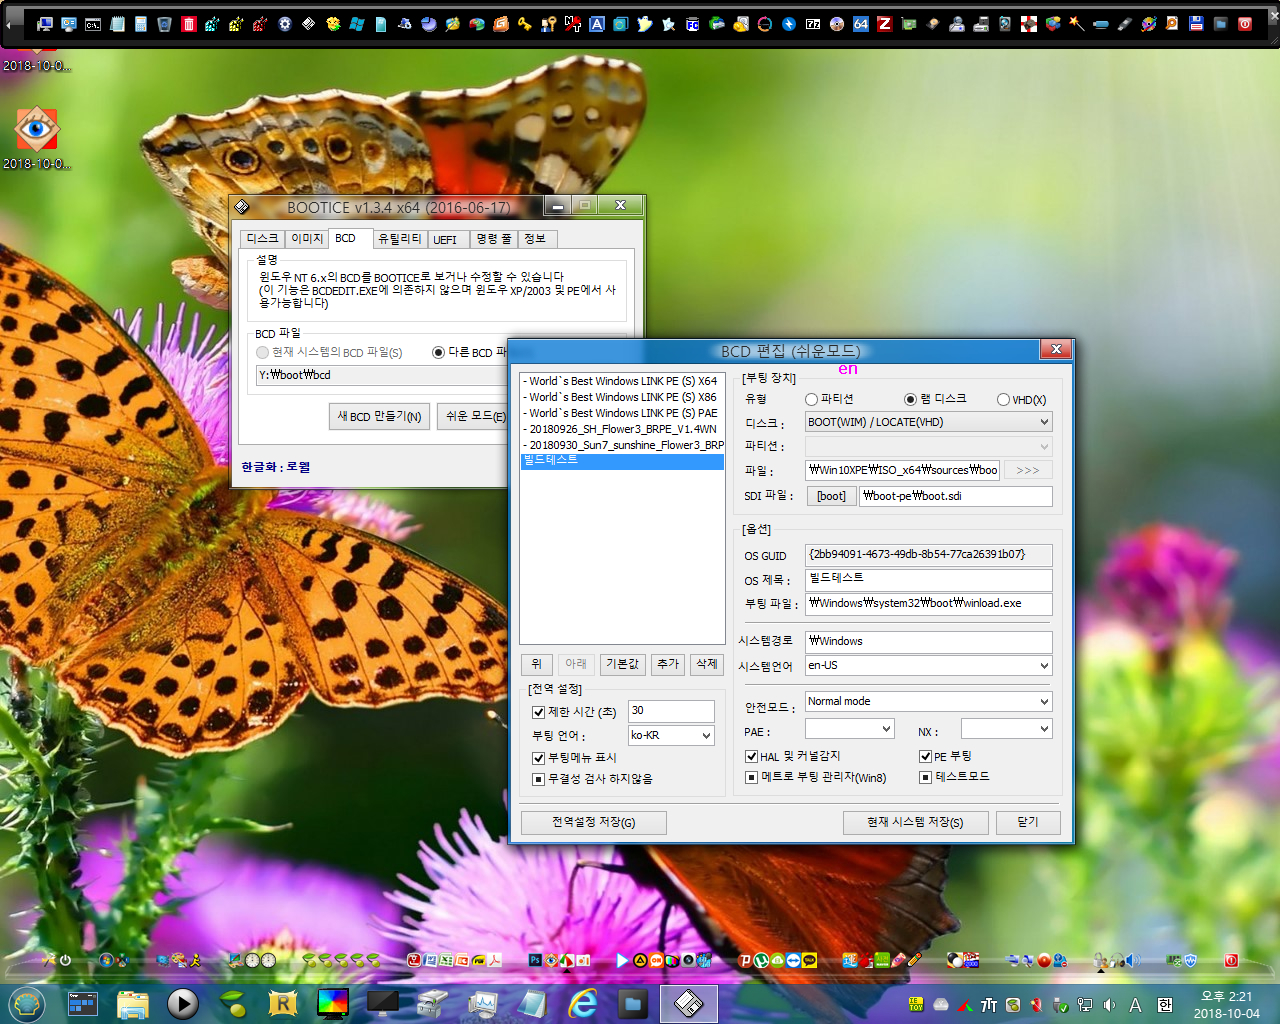
Task: Open the NX dropdown
Action: click(x=1007, y=729)
